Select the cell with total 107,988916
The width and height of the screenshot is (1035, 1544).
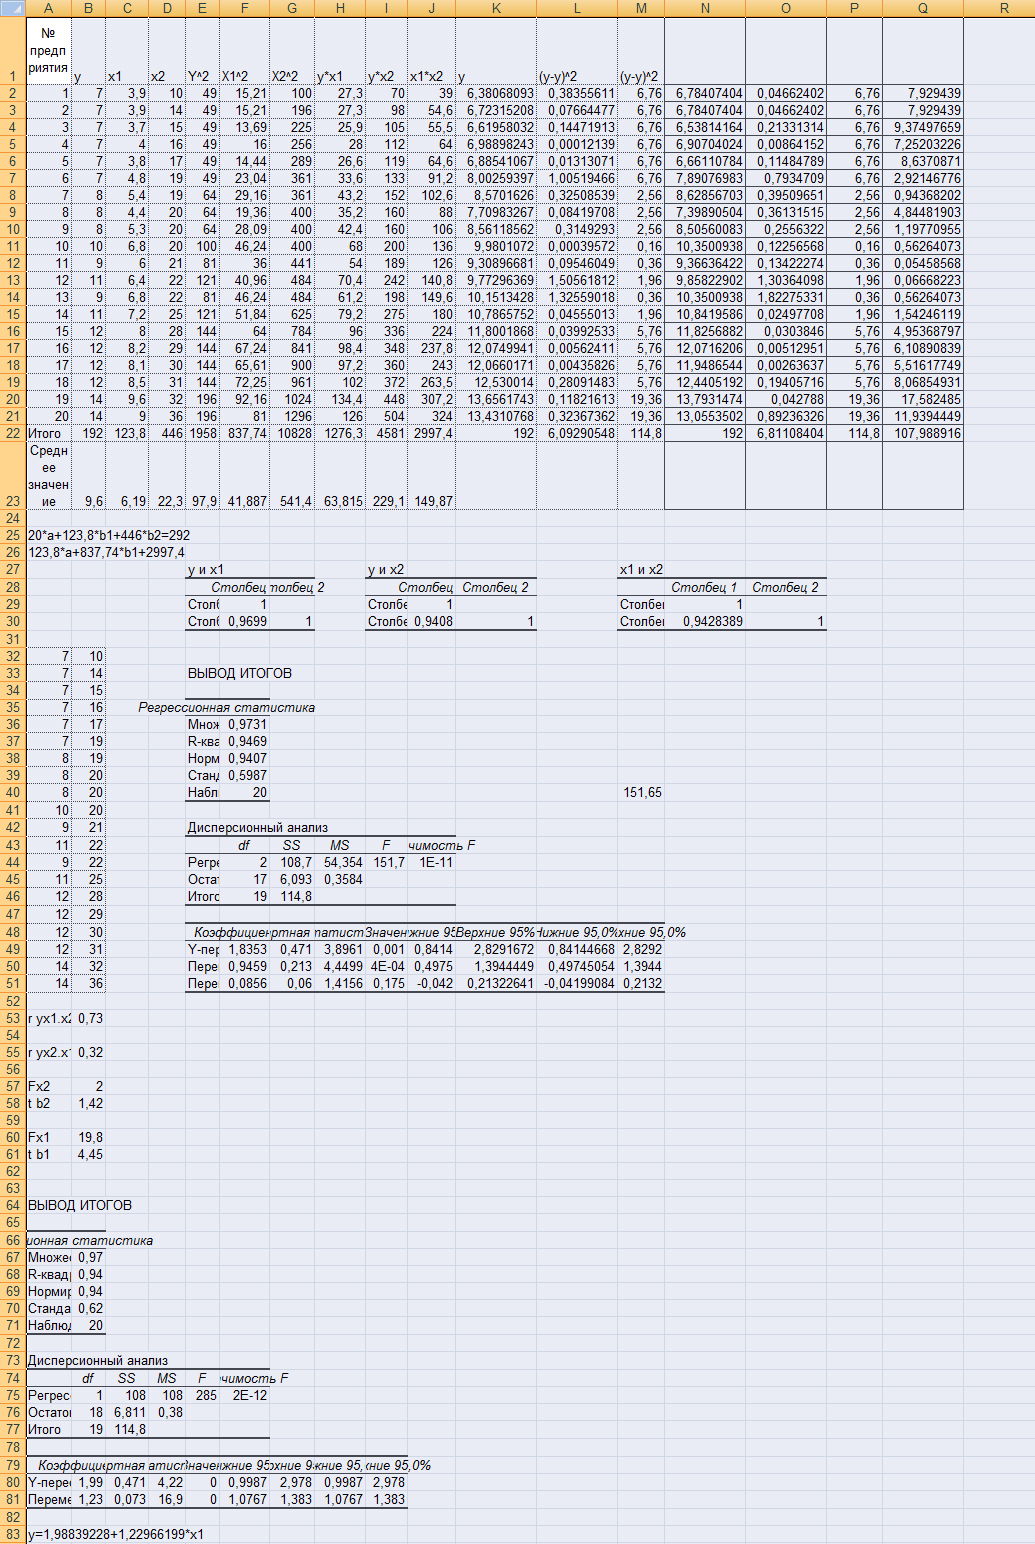pos(923,433)
